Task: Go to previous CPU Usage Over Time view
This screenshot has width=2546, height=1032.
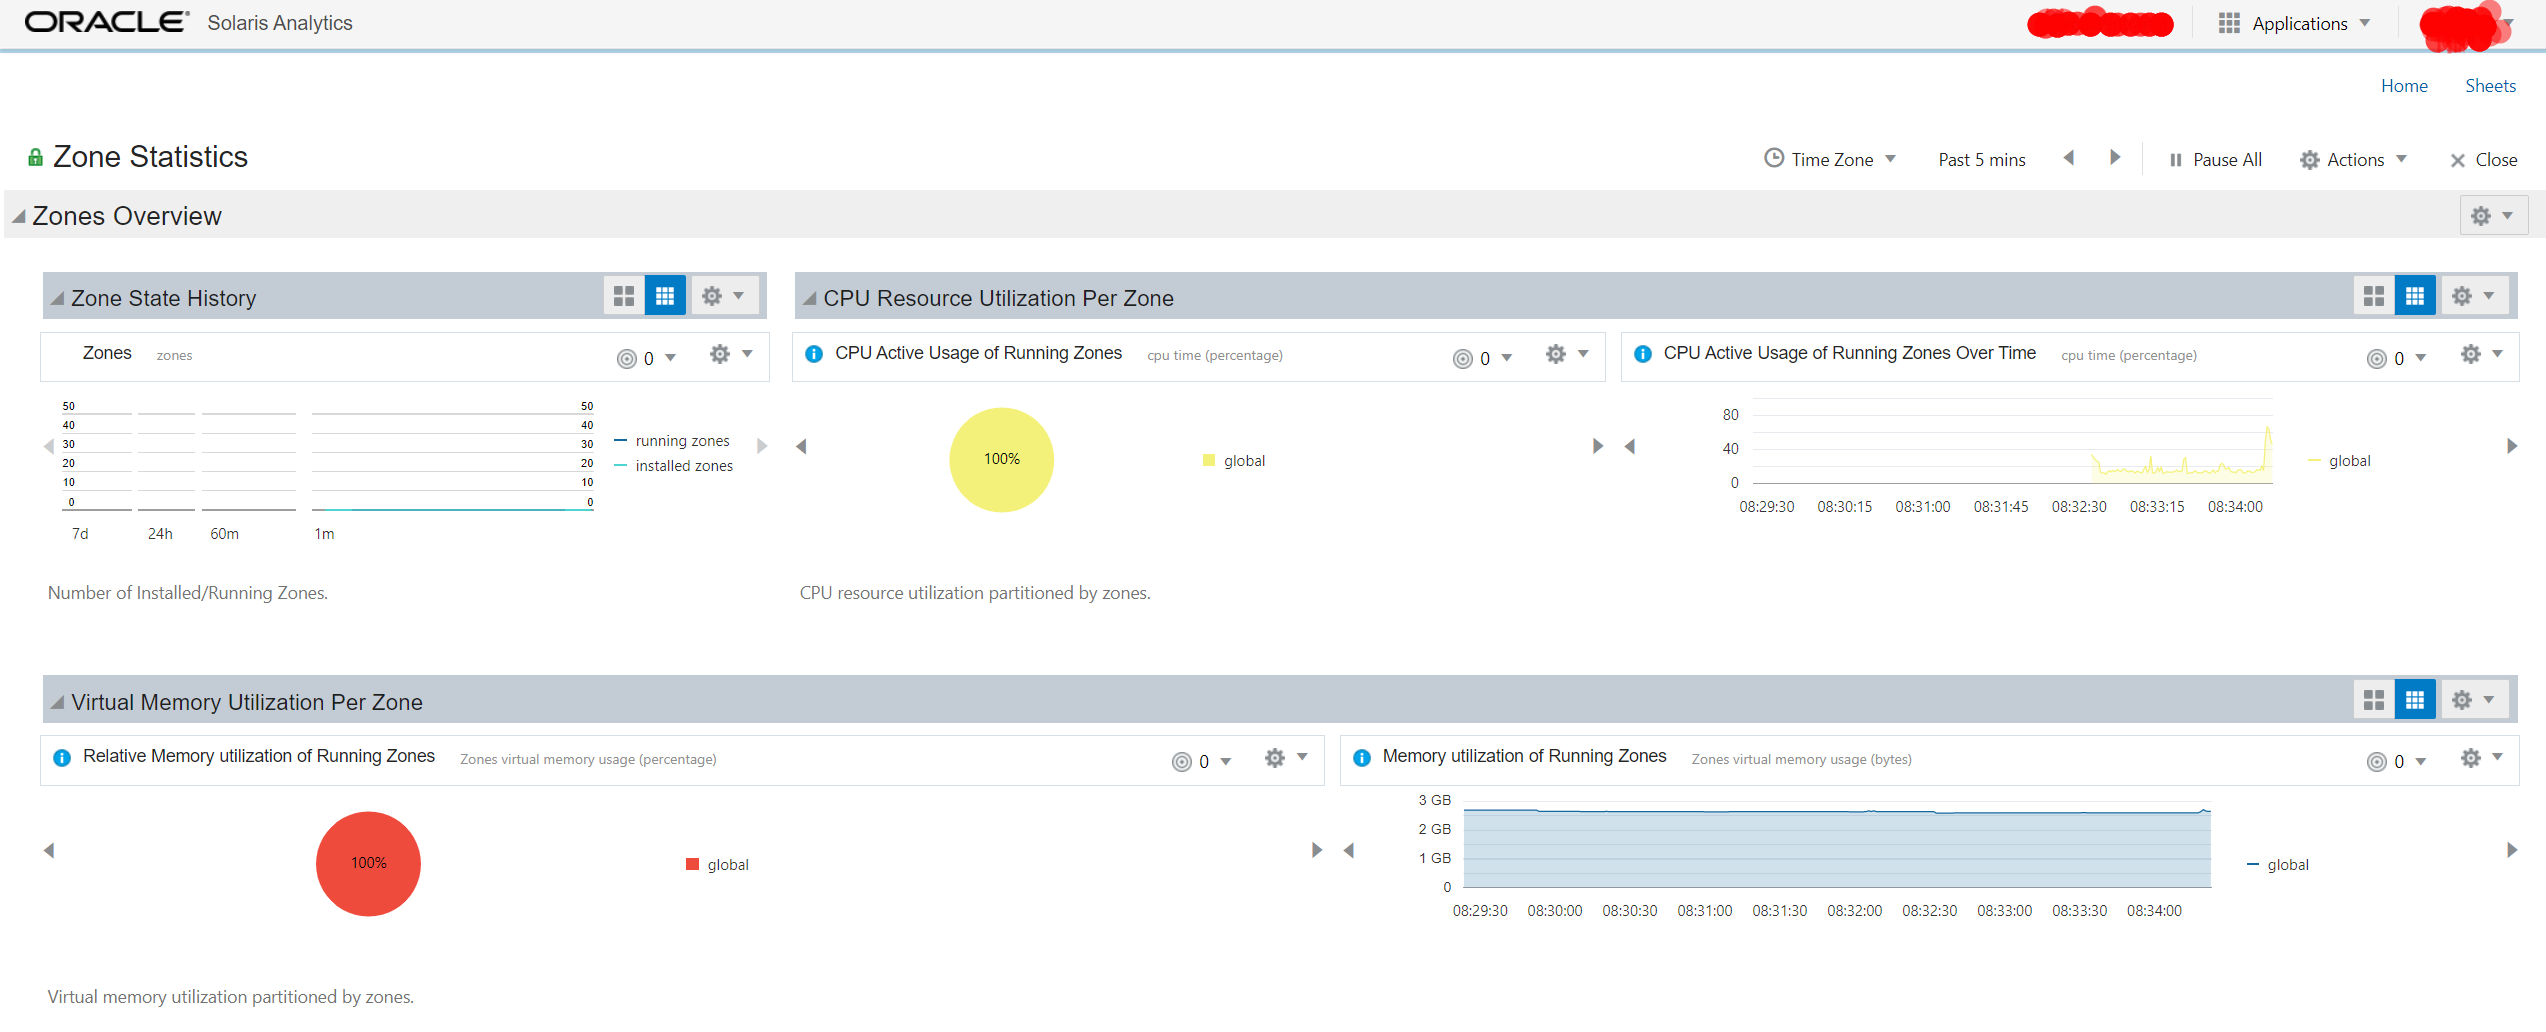Action: pyautogui.click(x=1630, y=446)
